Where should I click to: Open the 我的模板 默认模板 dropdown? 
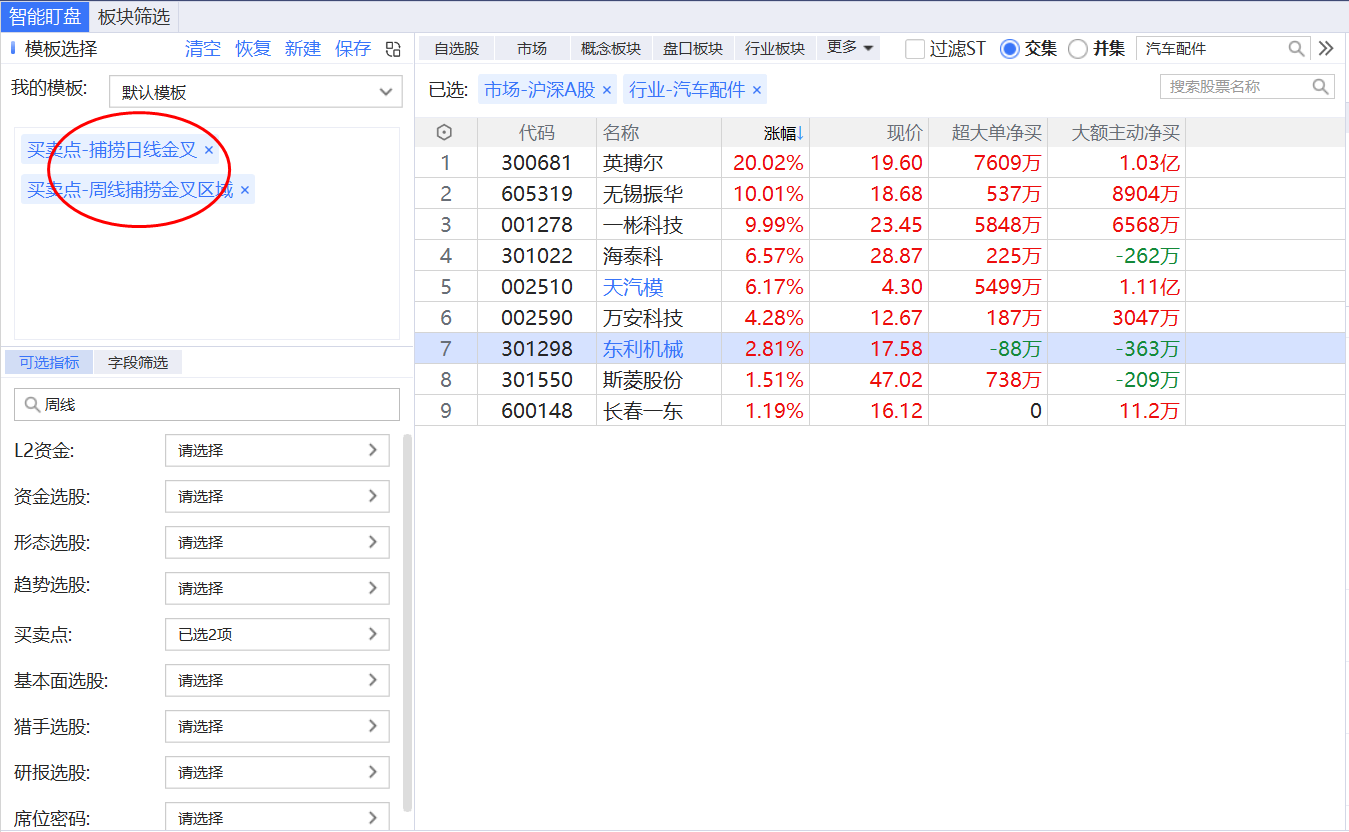[256, 92]
